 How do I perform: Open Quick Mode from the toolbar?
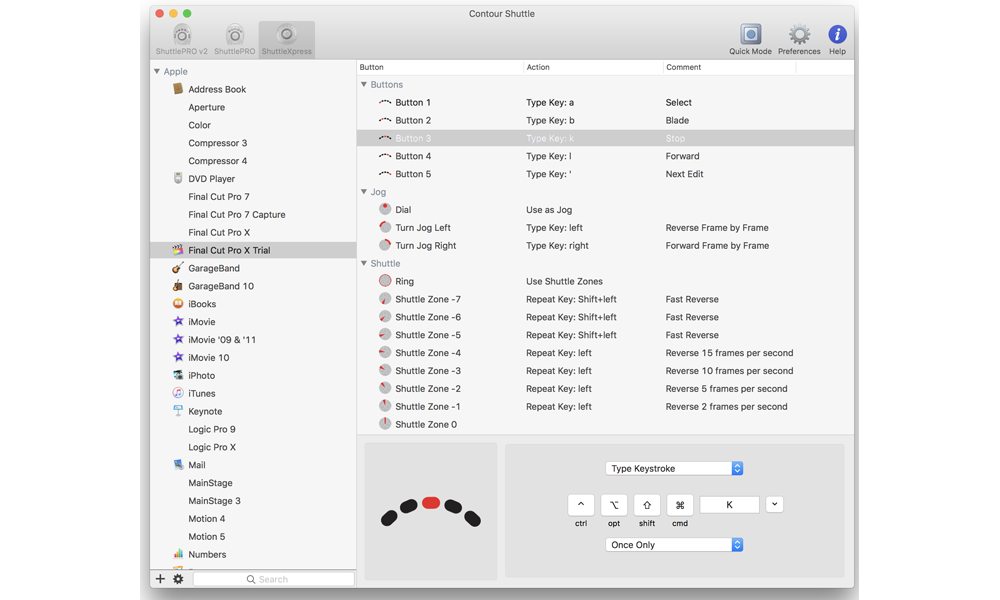click(x=749, y=38)
